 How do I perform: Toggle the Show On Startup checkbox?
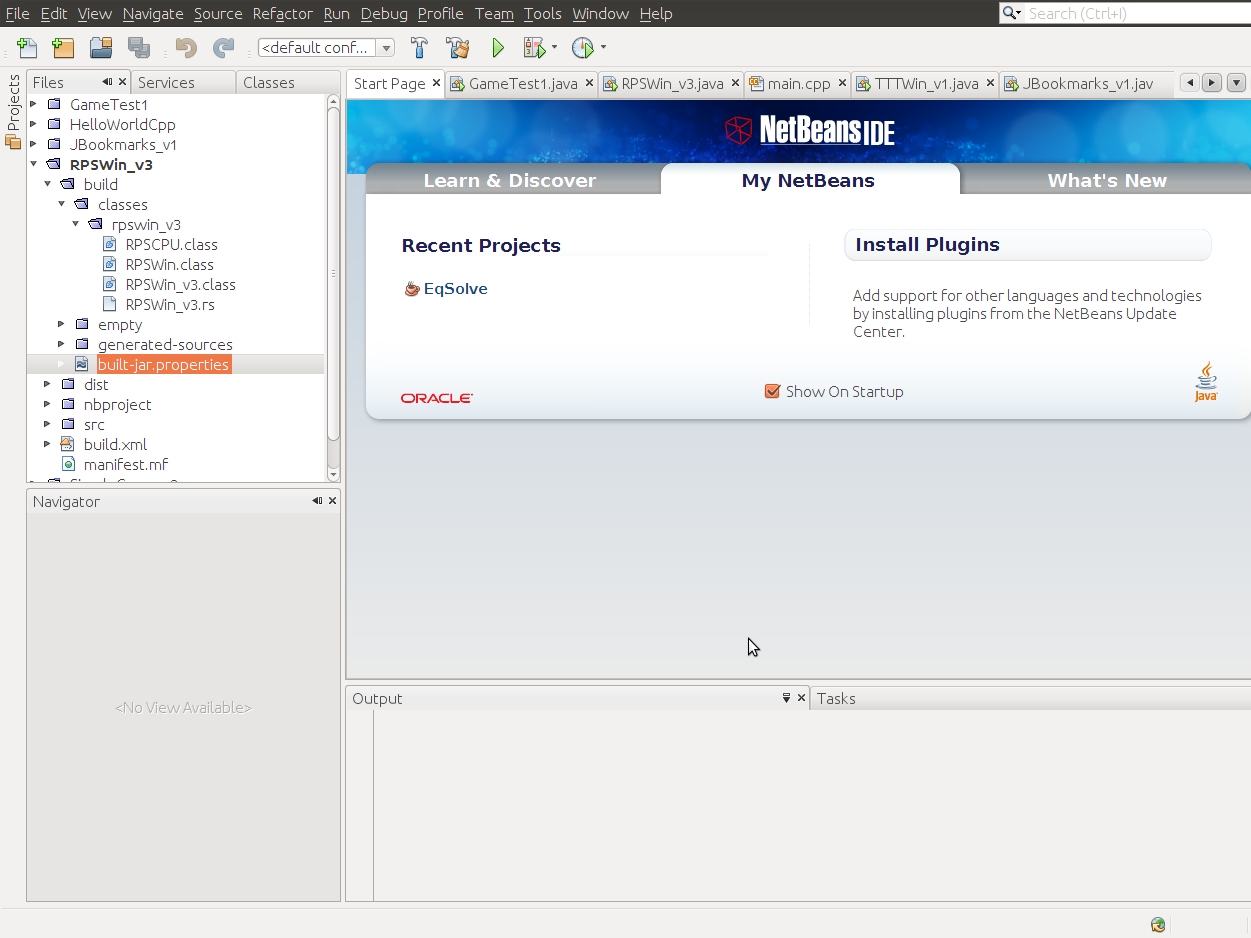(x=772, y=391)
